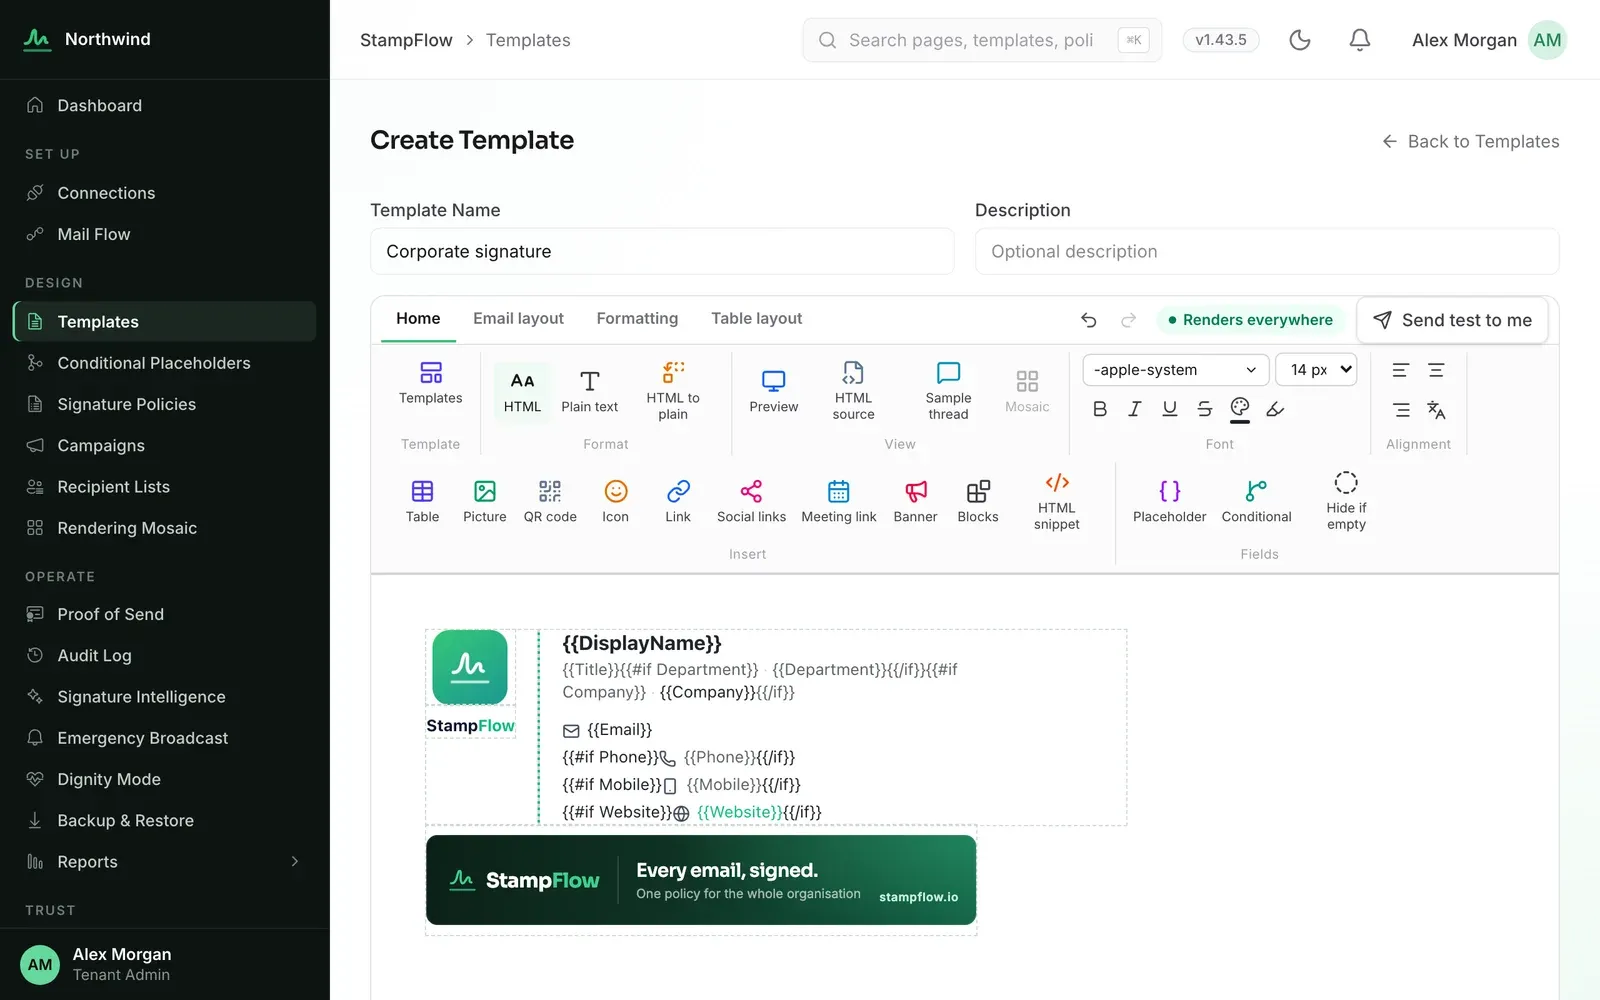Convert HTML to plain format
The width and height of the screenshot is (1600, 1000).
(673, 391)
